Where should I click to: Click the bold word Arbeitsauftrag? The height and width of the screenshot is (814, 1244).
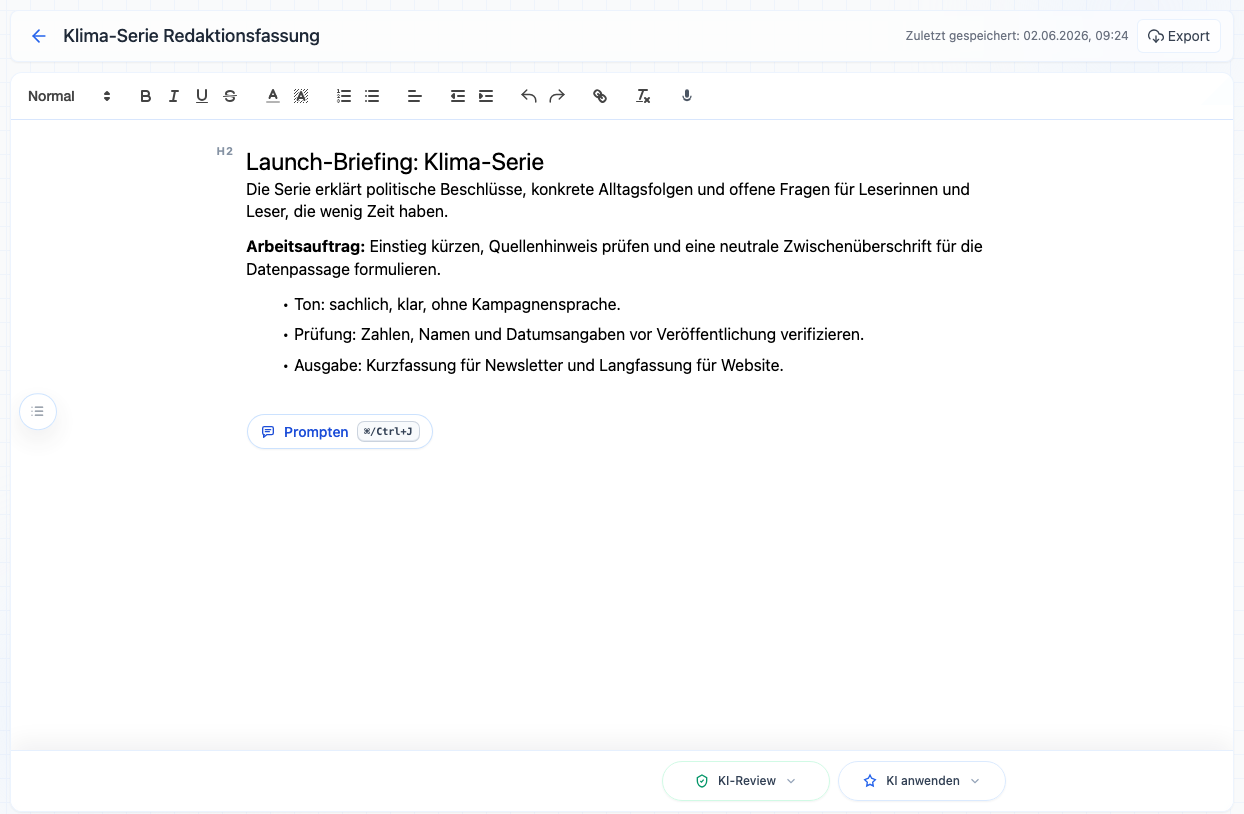(x=306, y=246)
